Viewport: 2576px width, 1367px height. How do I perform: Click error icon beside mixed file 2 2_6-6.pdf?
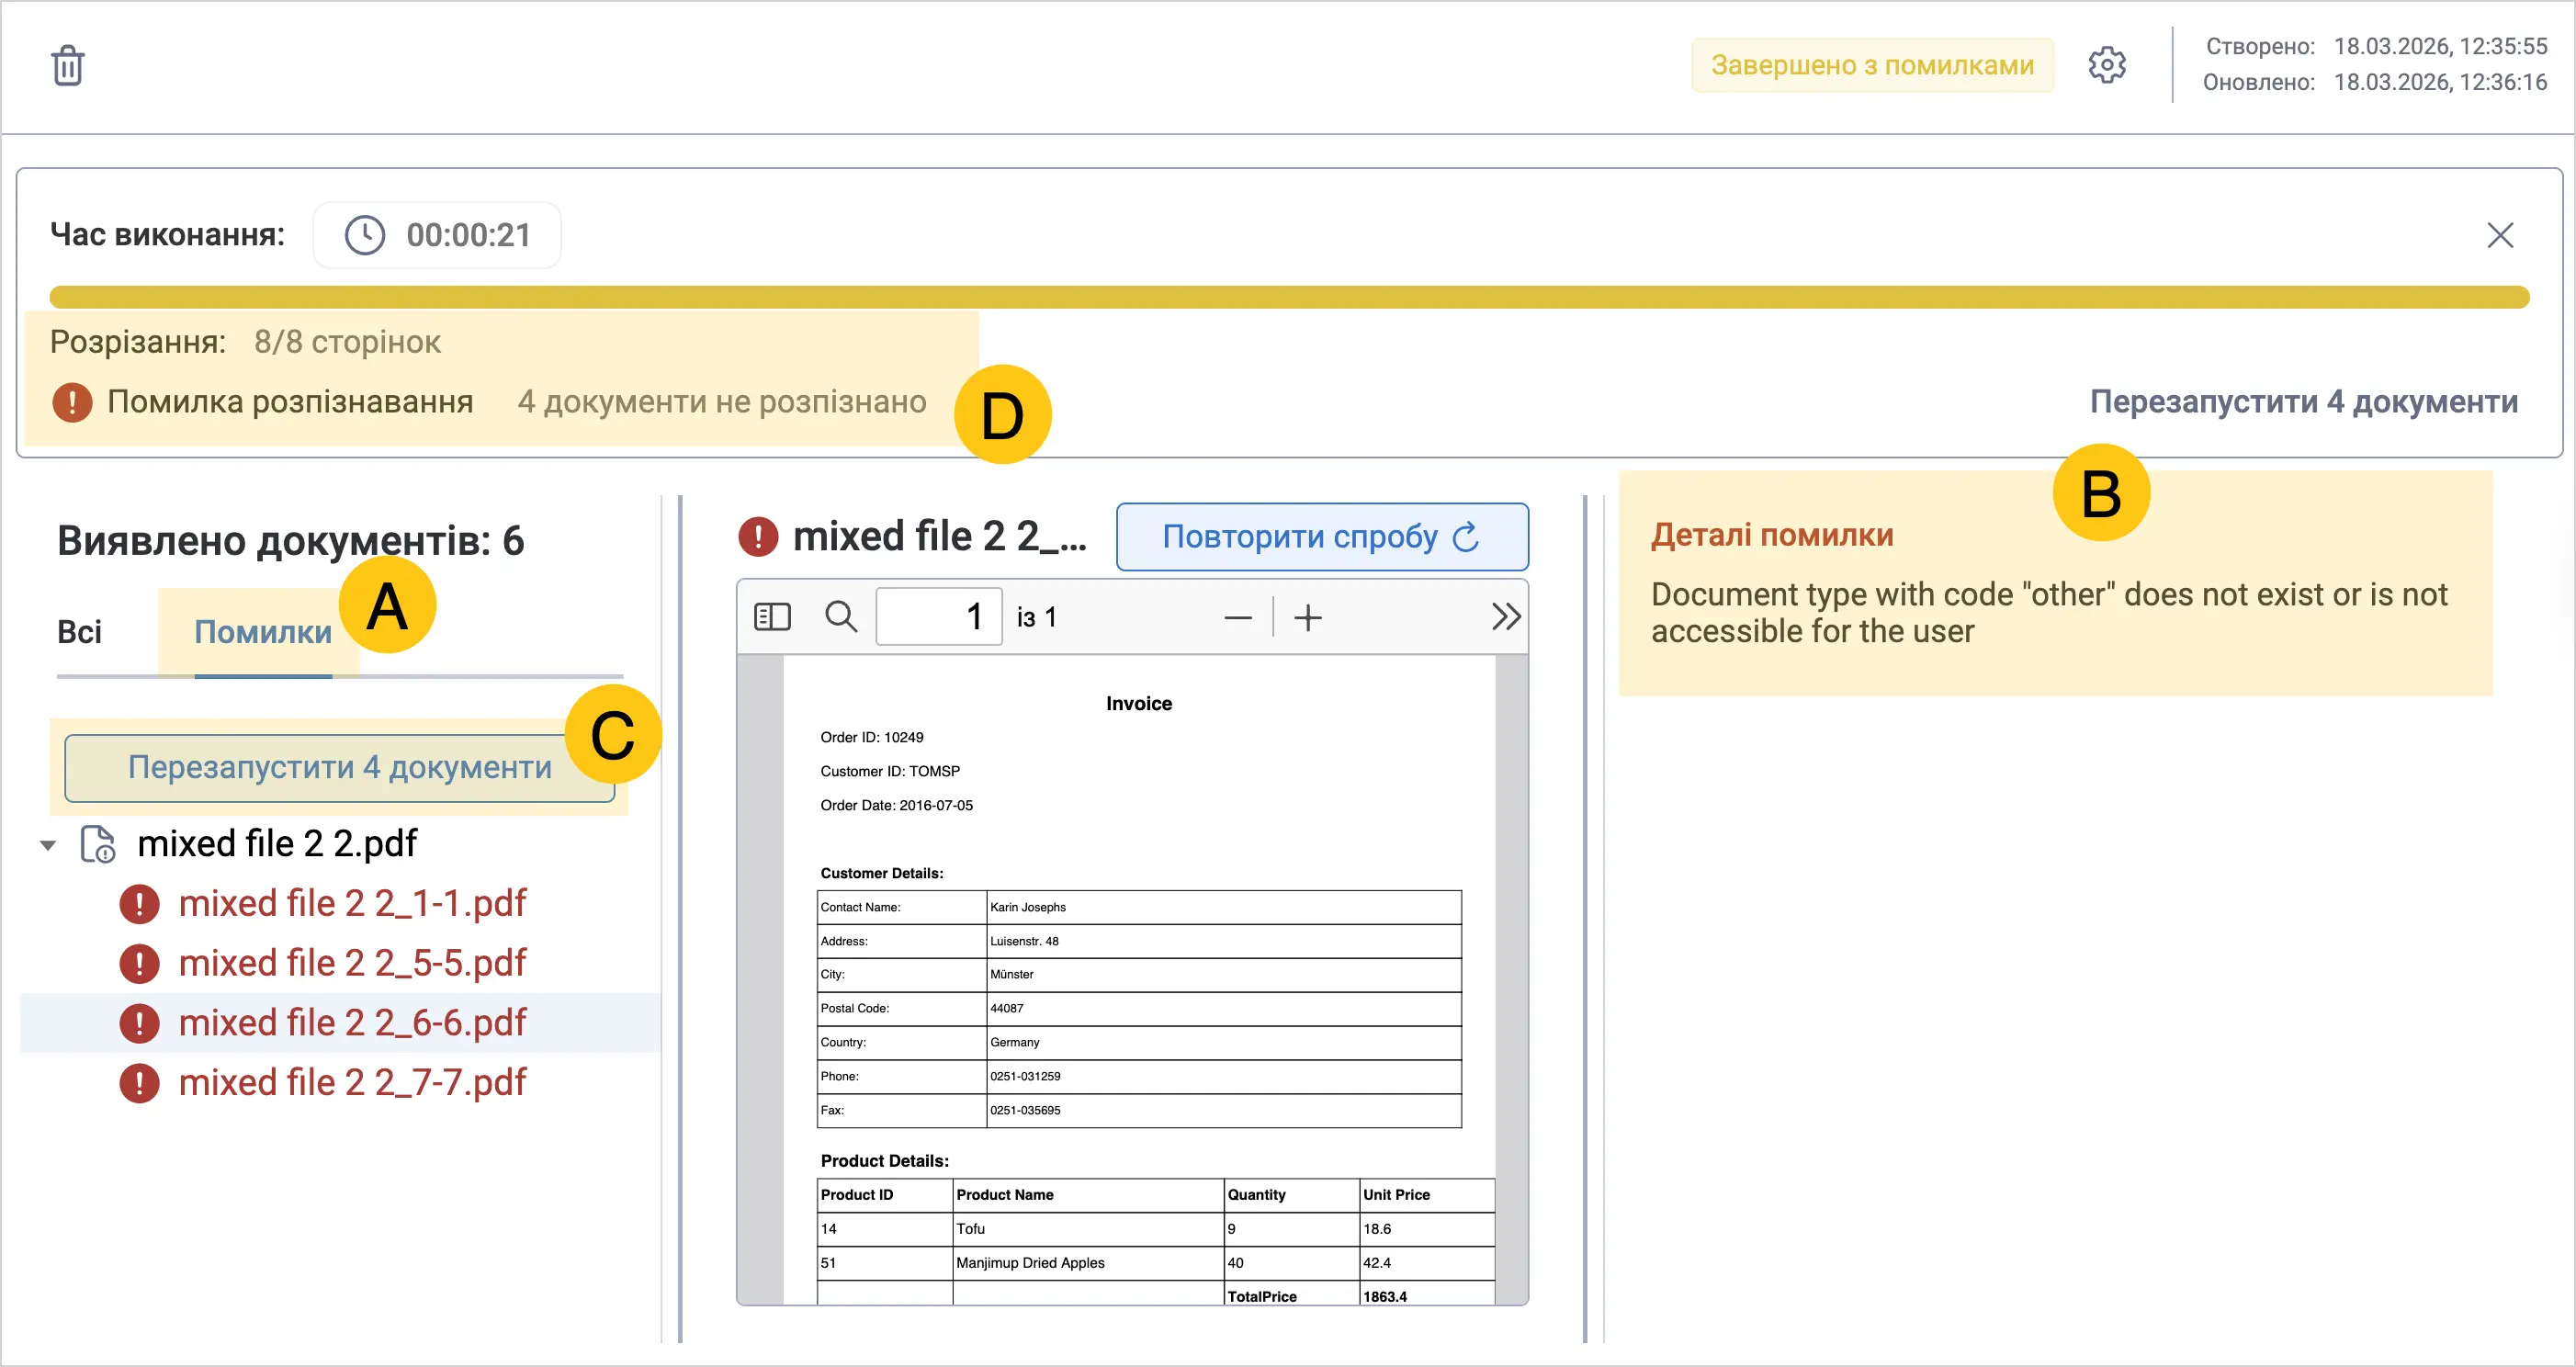point(139,1023)
